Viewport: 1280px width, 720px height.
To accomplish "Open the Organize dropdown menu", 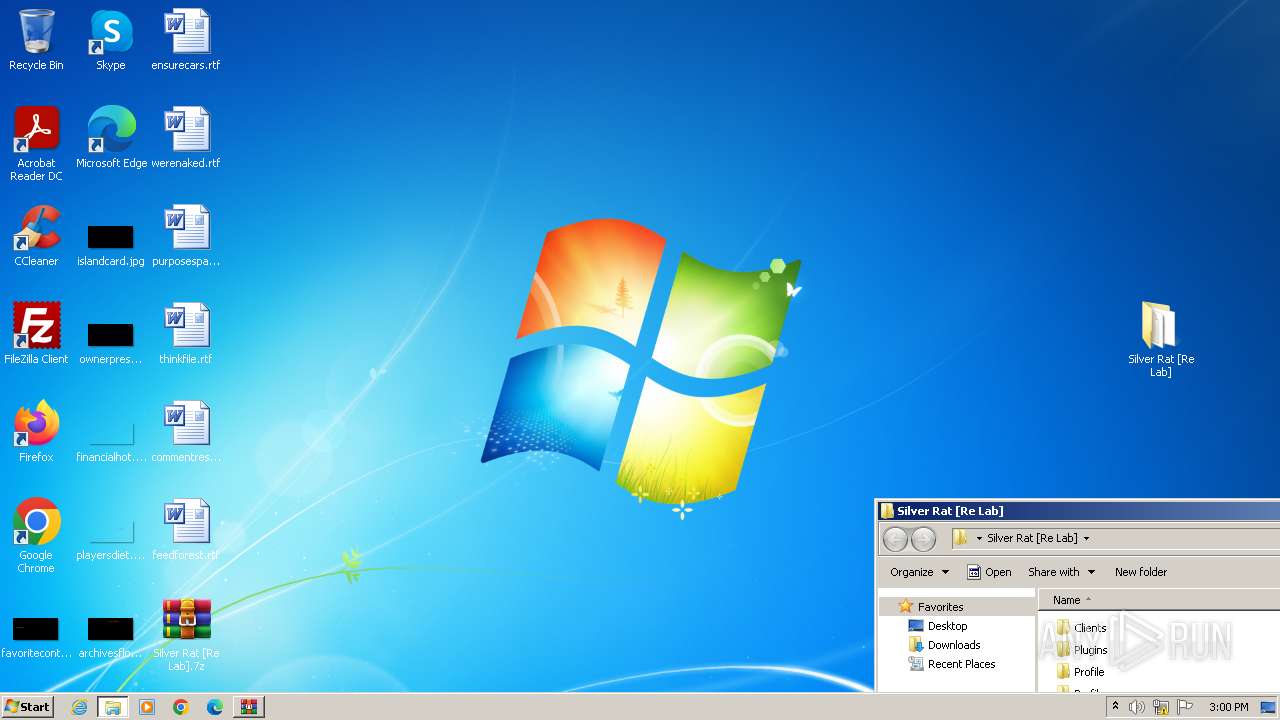I will click(919, 572).
